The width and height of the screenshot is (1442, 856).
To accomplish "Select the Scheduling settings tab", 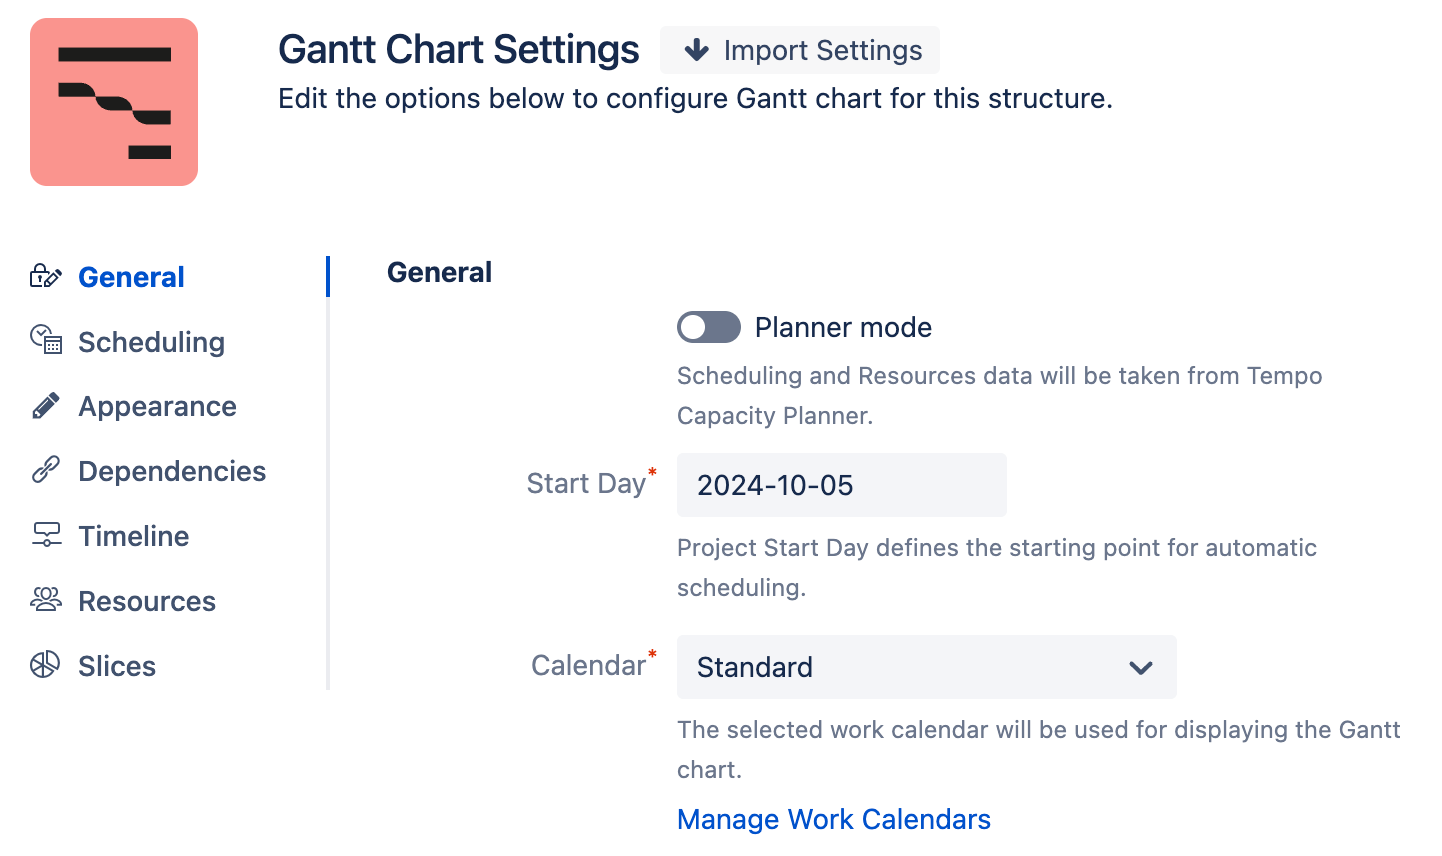I will pos(151,341).
